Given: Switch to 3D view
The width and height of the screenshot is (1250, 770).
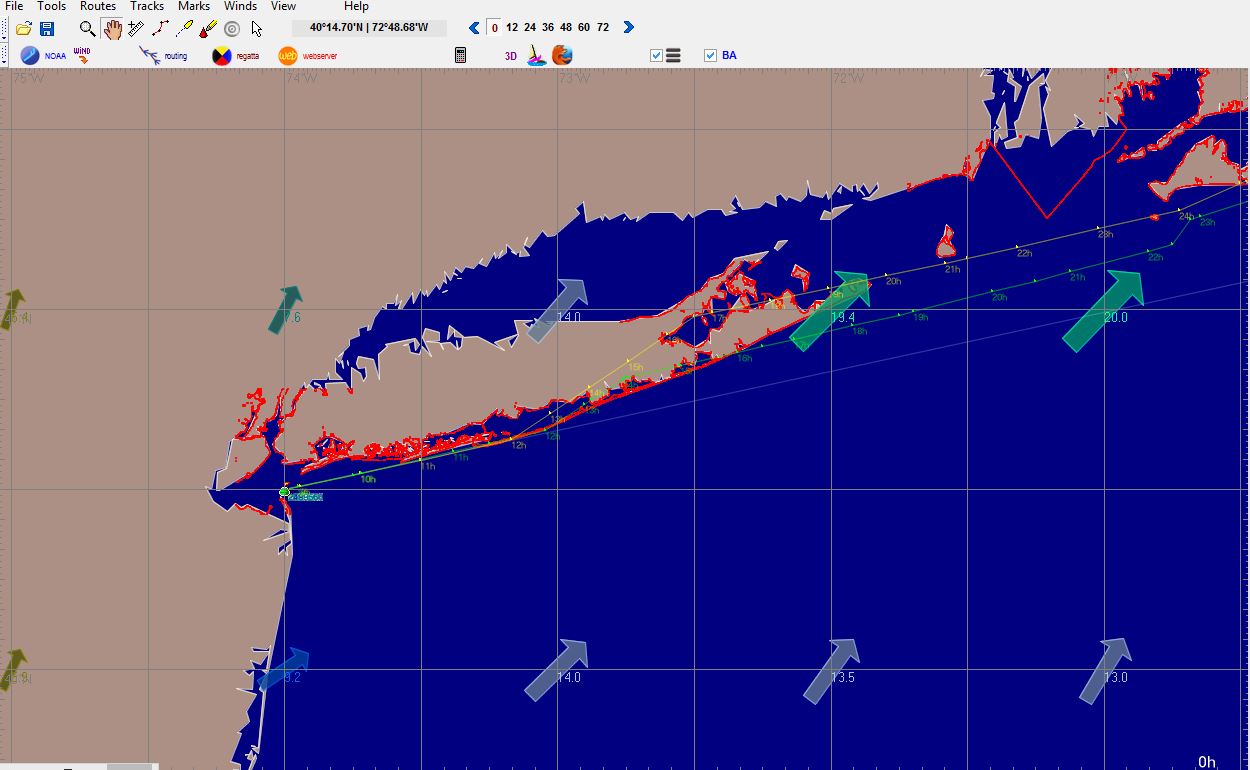Looking at the screenshot, I should click(510, 56).
